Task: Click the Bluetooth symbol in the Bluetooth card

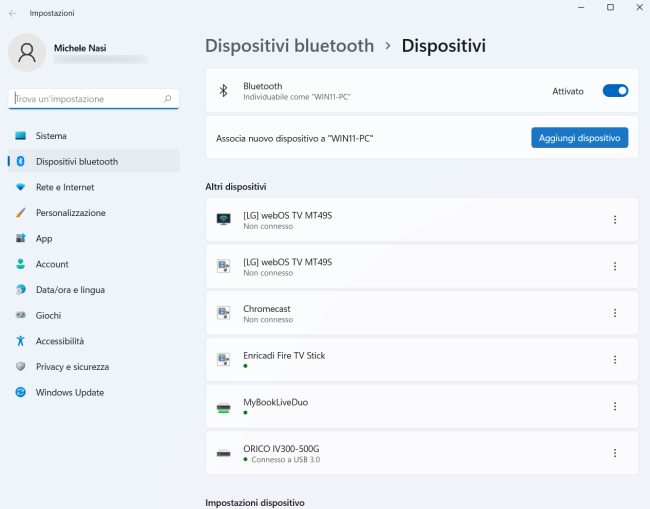Action: pos(223,91)
